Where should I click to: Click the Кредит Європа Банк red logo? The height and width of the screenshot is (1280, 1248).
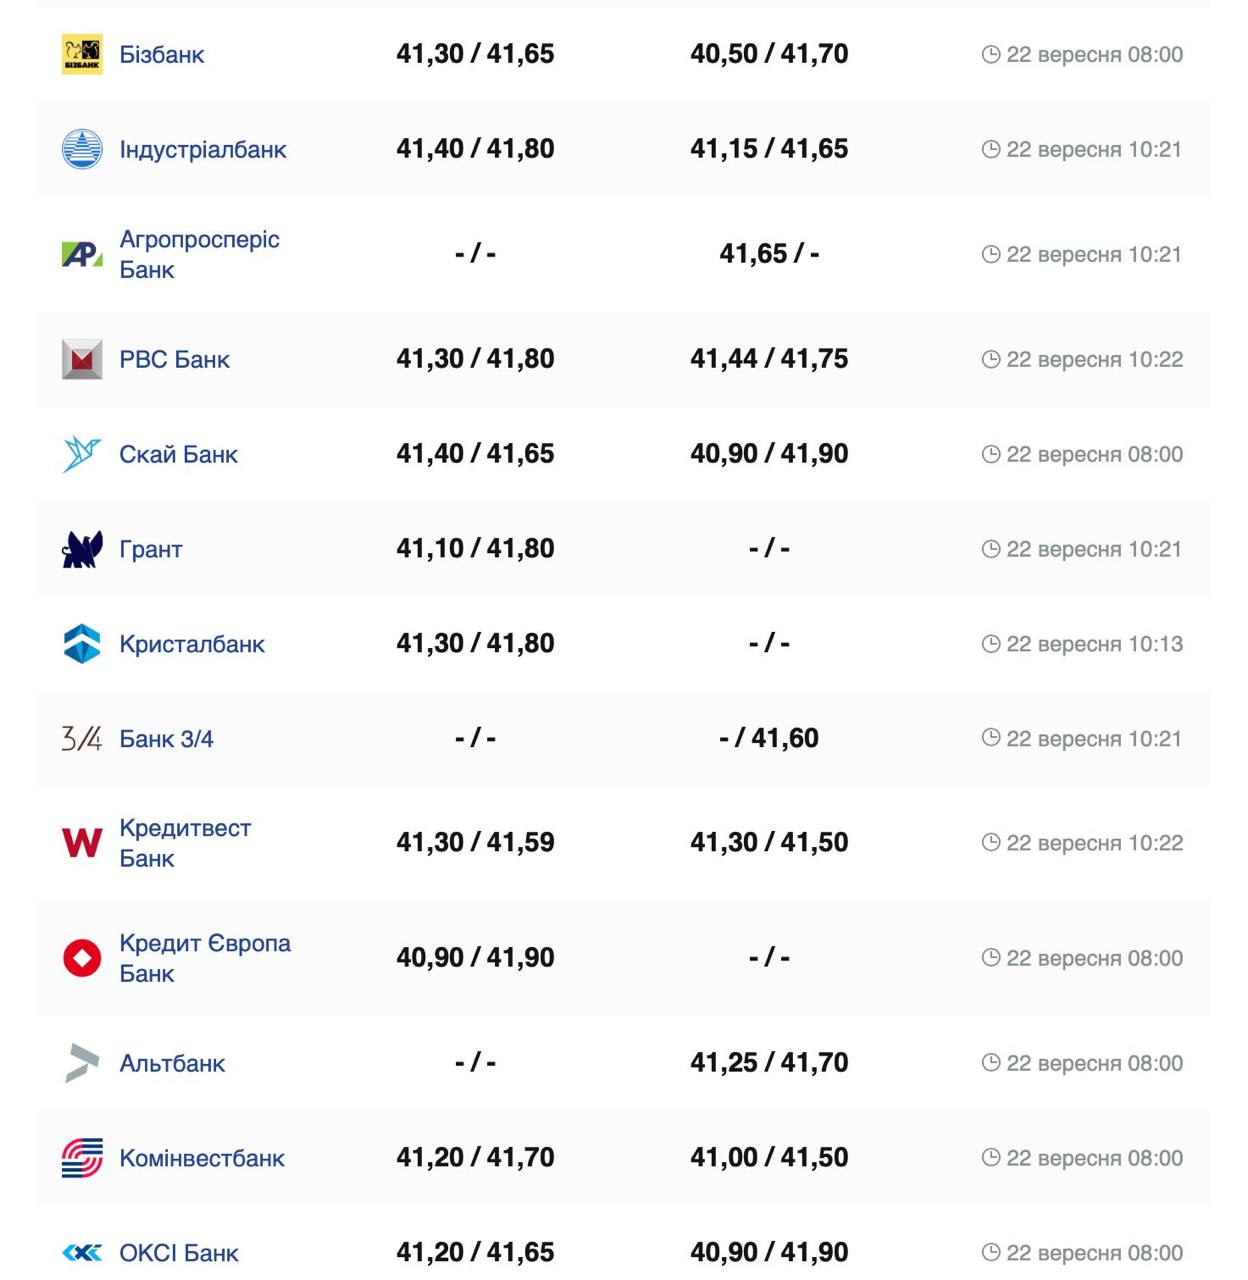tap(82, 958)
